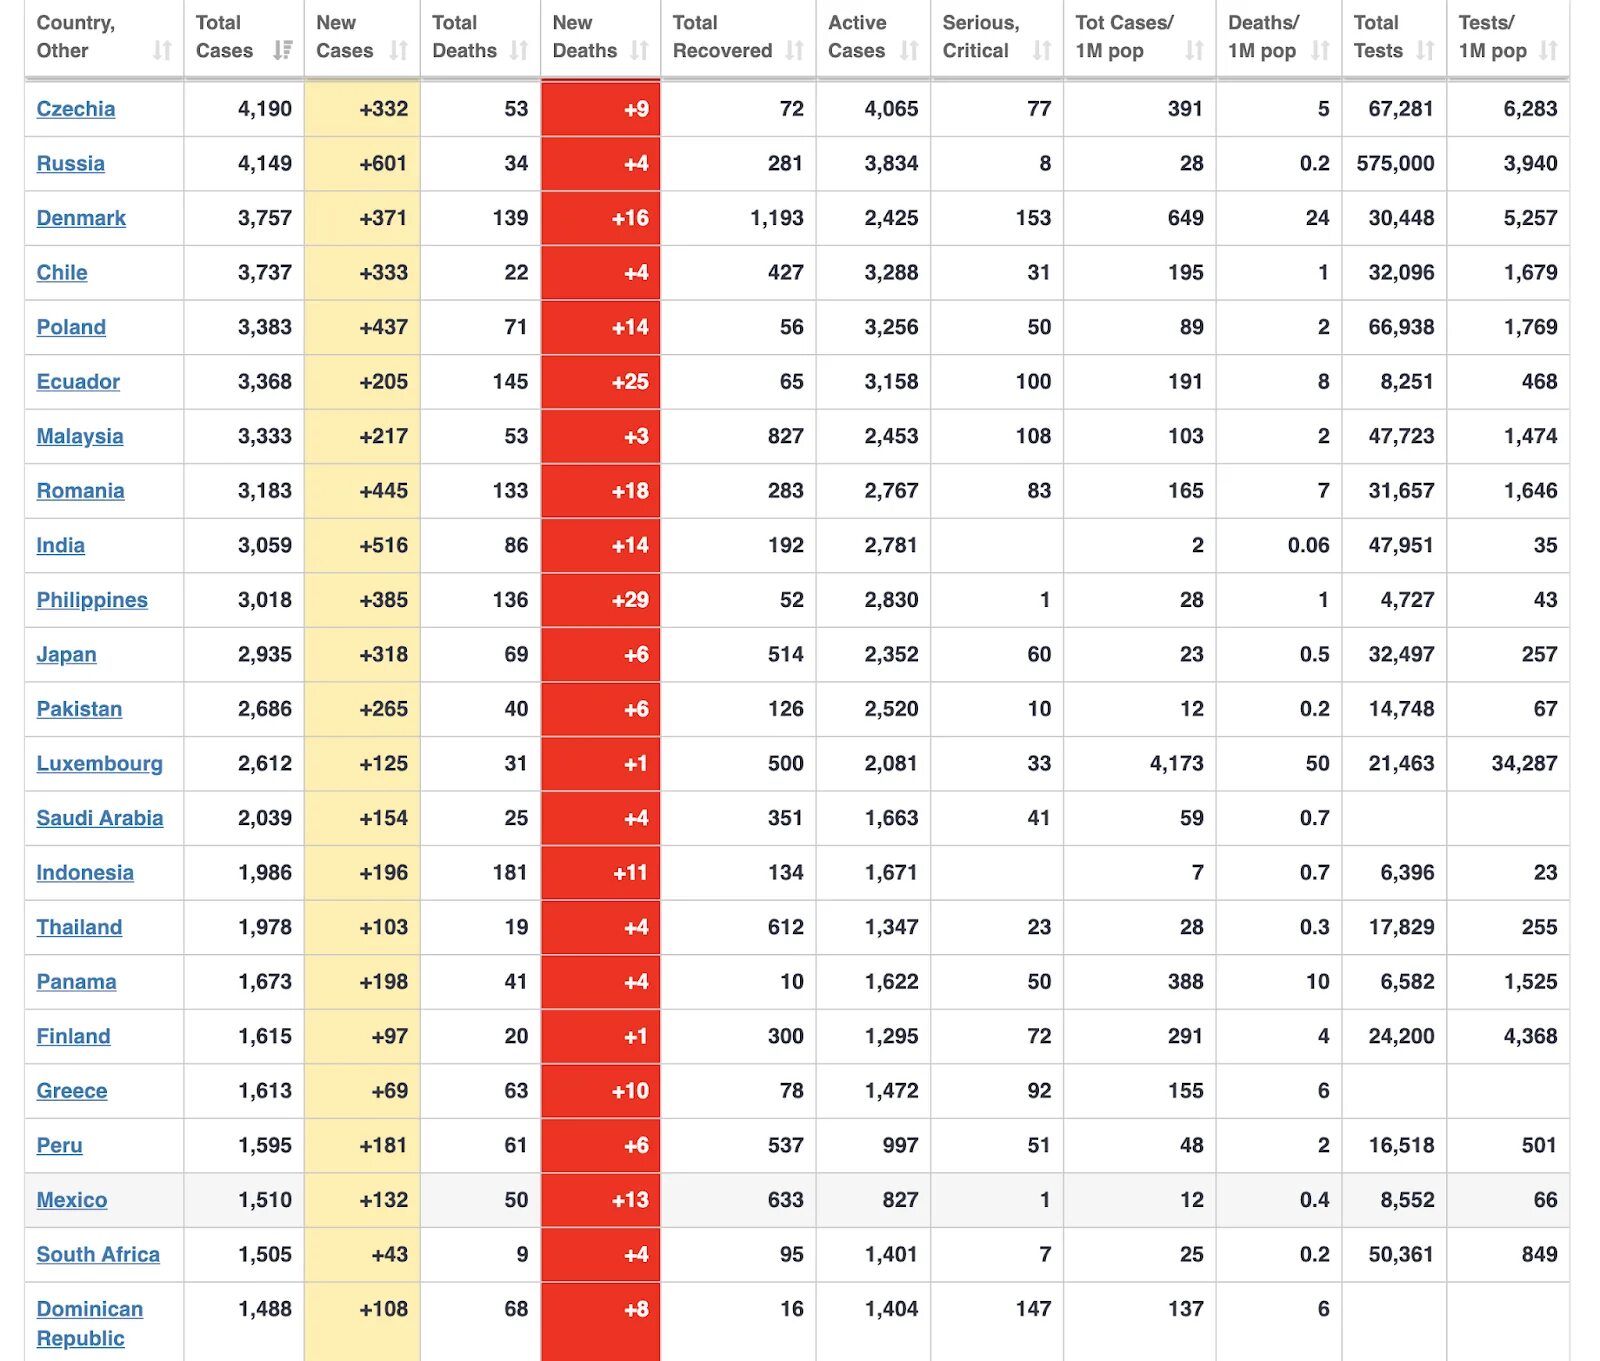Select India's new cases value +516
The image size is (1600, 1361).
tap(383, 546)
